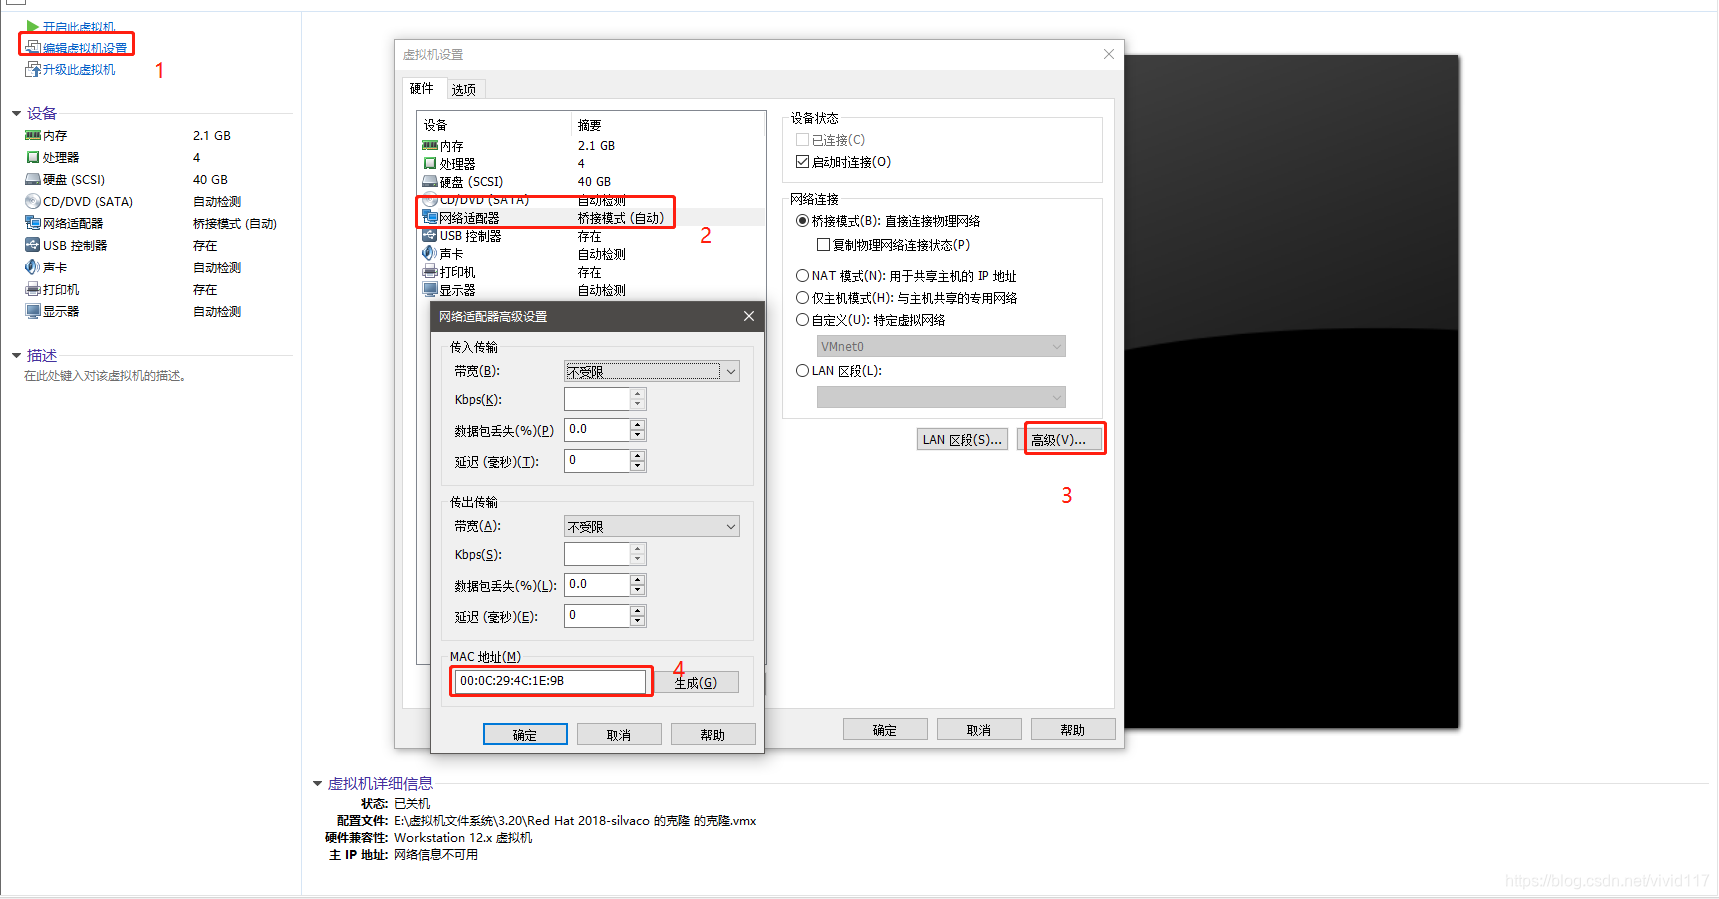
Task: Click 帮助 in advanced settings dialog
Action: point(713,734)
